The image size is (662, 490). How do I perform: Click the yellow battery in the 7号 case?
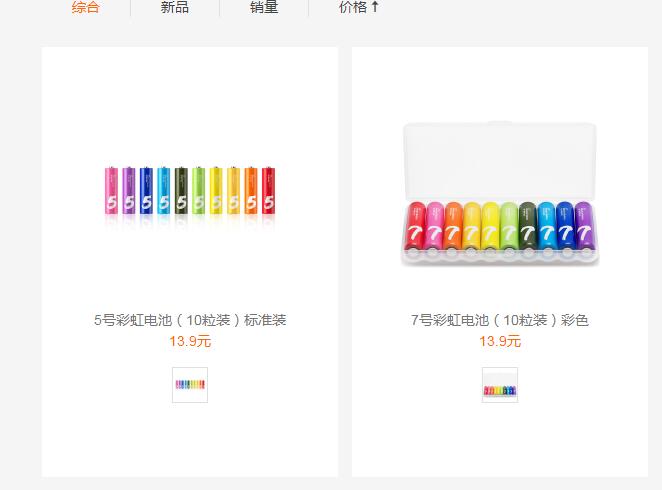[x=490, y=228]
